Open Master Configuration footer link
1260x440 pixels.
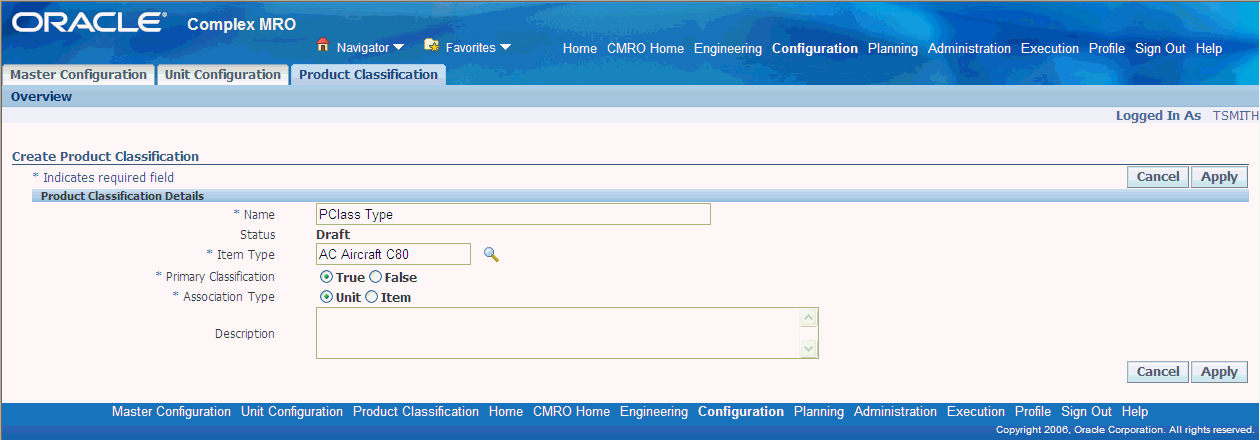point(171,412)
